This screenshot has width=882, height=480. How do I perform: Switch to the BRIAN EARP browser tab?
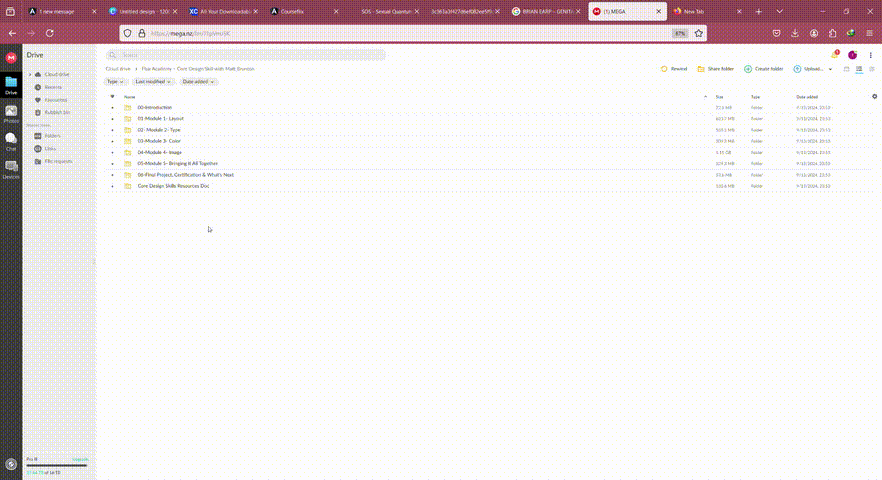click(546, 11)
